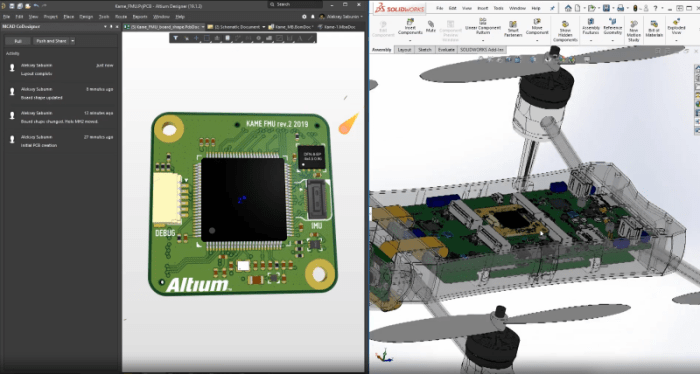Image resolution: width=700 pixels, height=374 pixels.
Task: Open SOLIDWORKS Window menu
Action: tap(517, 8)
